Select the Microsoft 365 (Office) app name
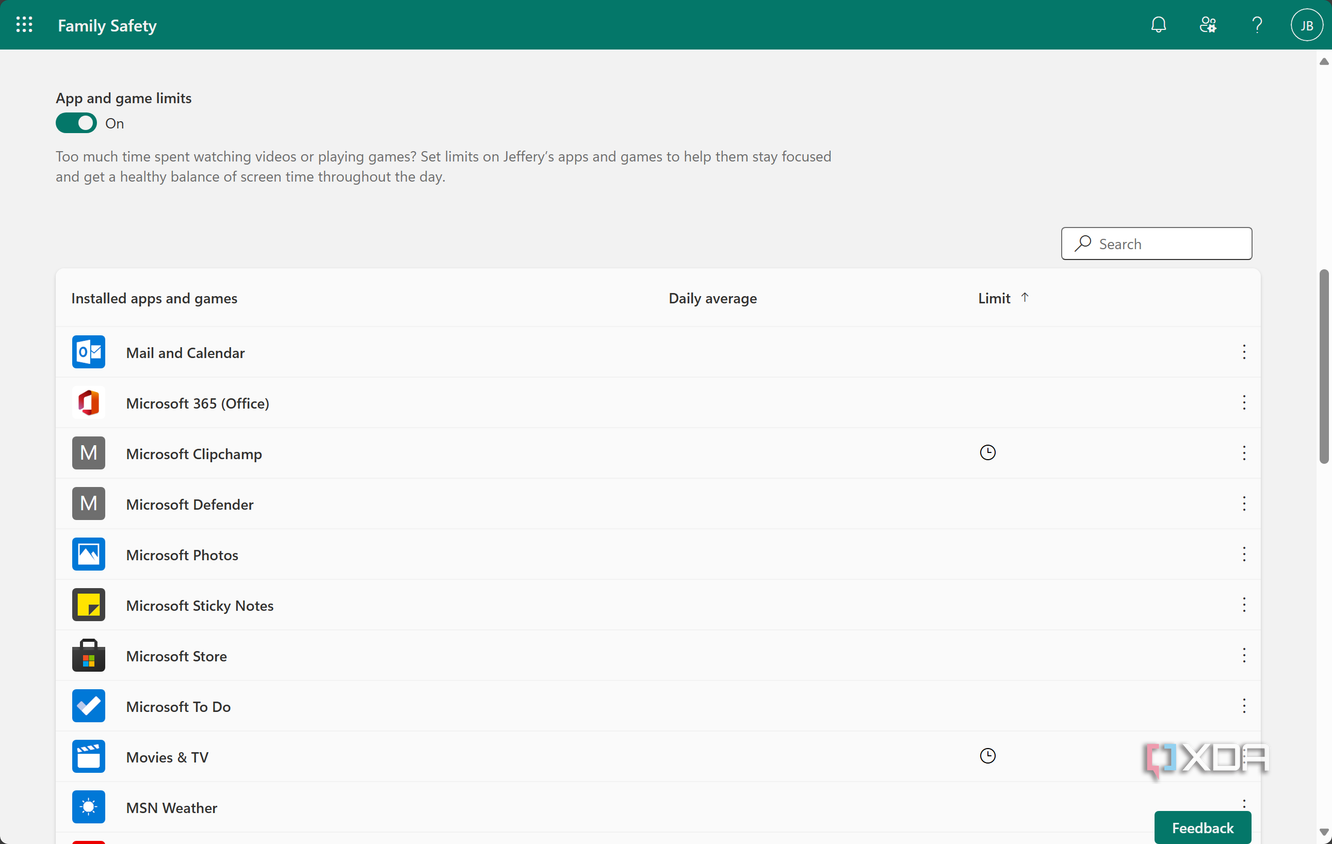 pos(197,403)
